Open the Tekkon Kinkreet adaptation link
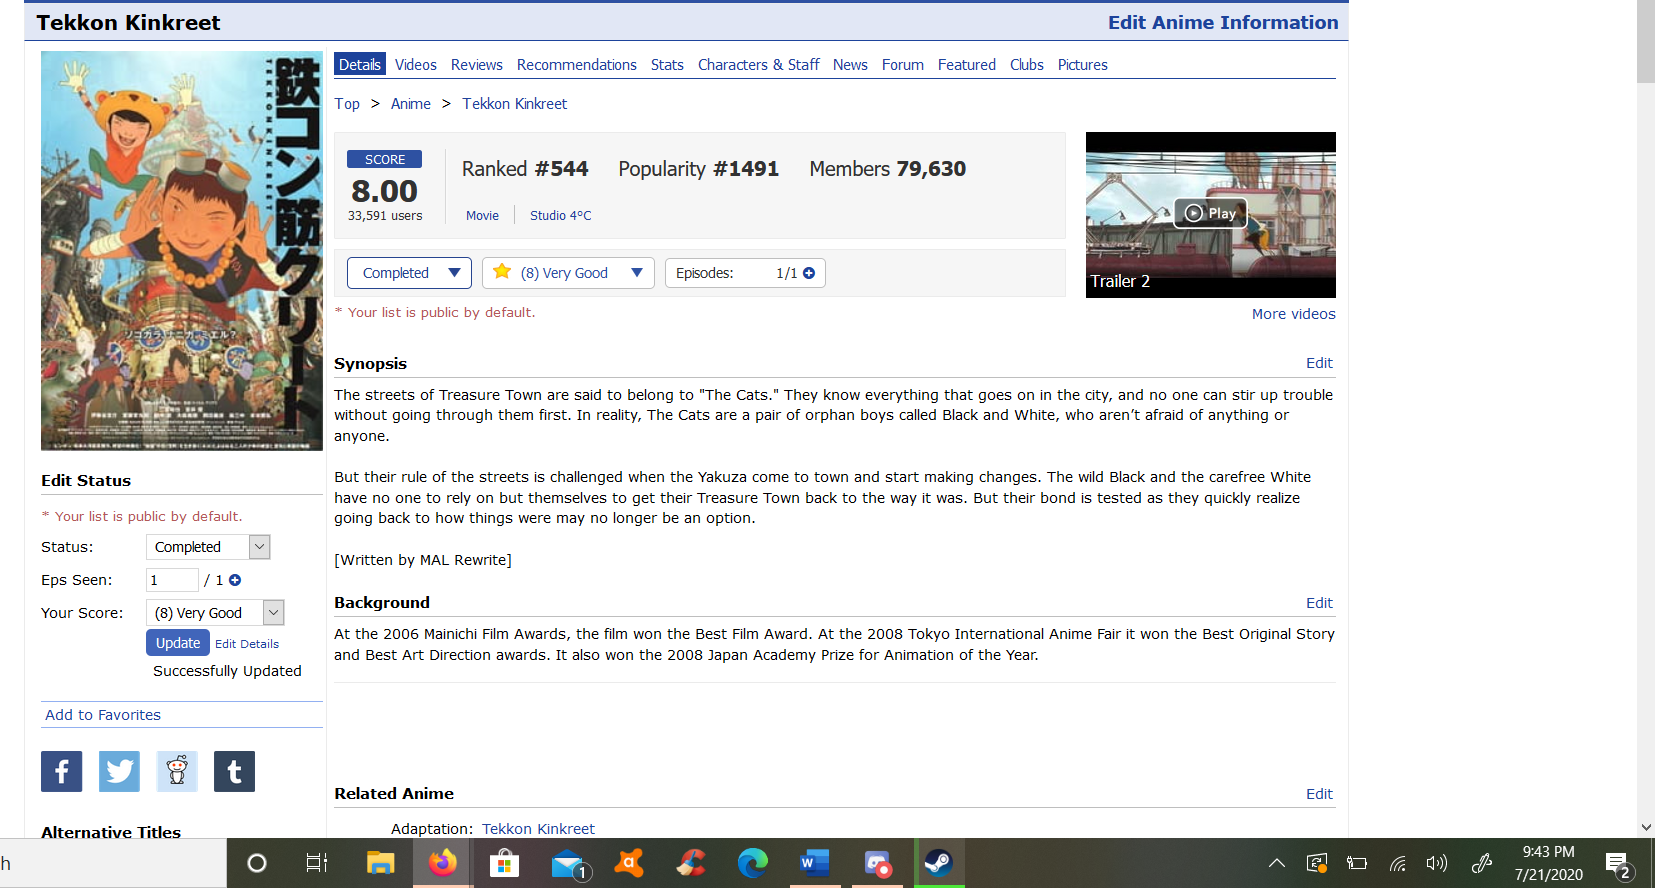1655x888 pixels. [x=538, y=829]
